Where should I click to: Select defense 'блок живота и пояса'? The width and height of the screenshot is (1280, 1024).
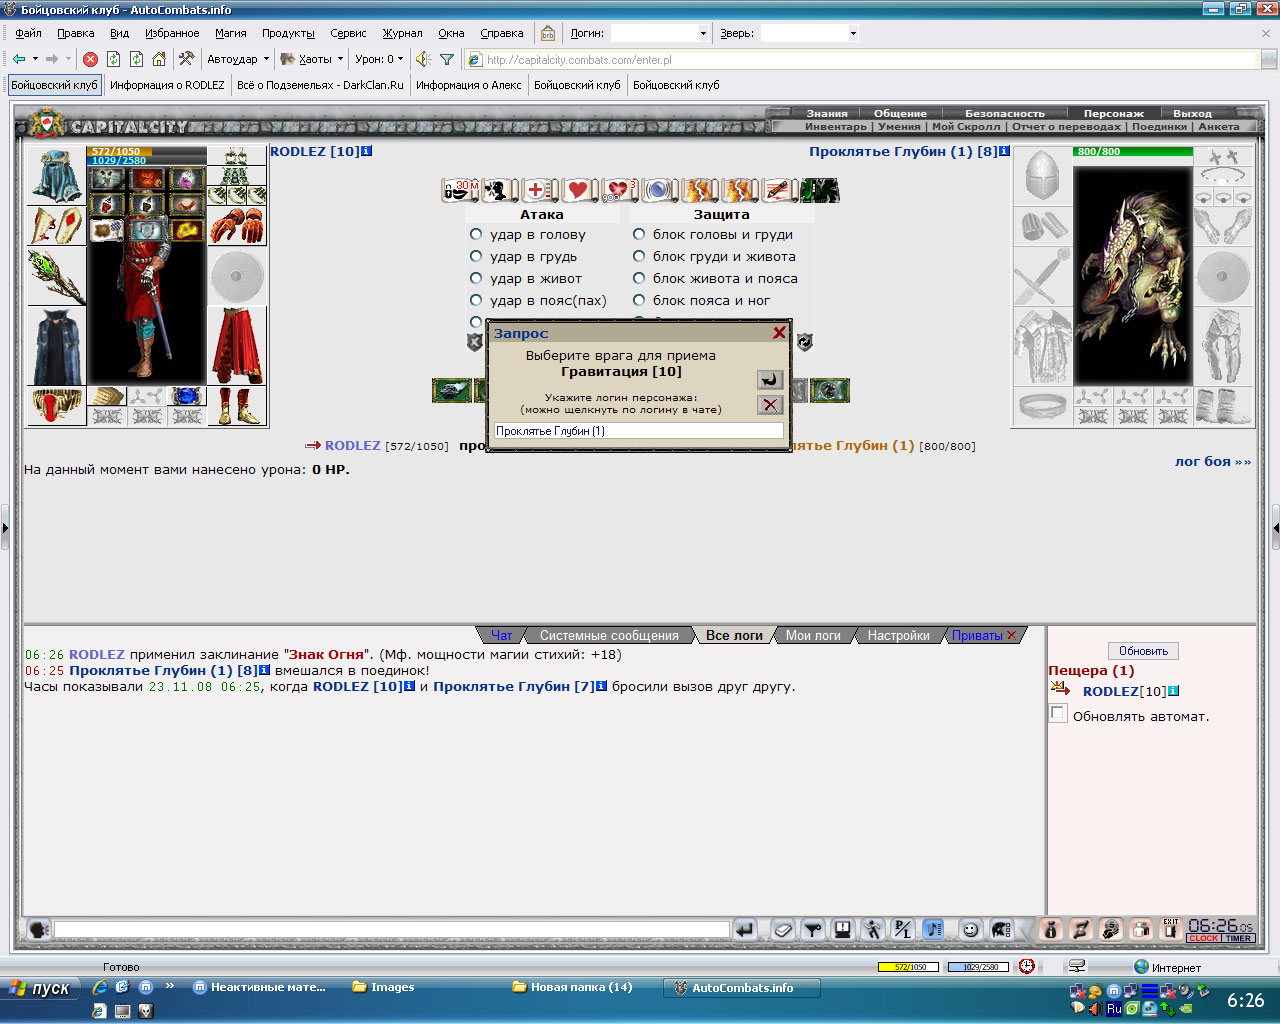(x=639, y=278)
